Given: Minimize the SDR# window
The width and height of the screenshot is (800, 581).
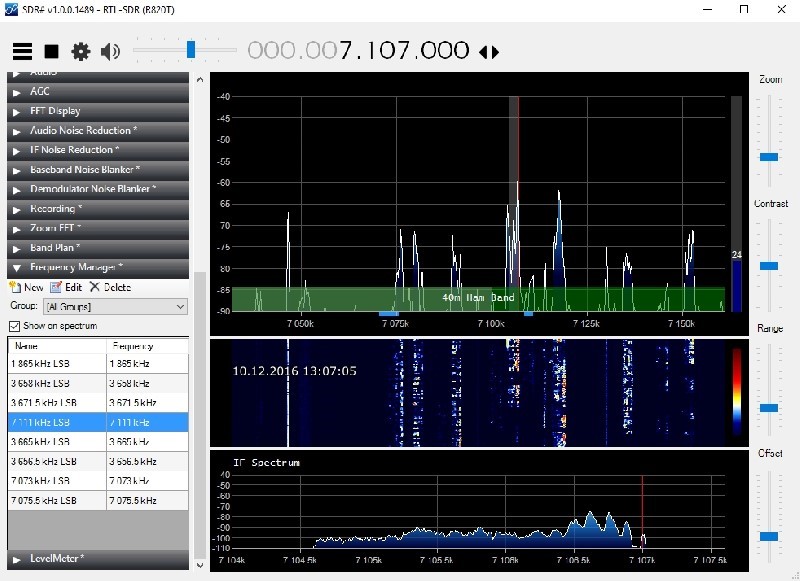Looking at the screenshot, I should coord(707,9).
